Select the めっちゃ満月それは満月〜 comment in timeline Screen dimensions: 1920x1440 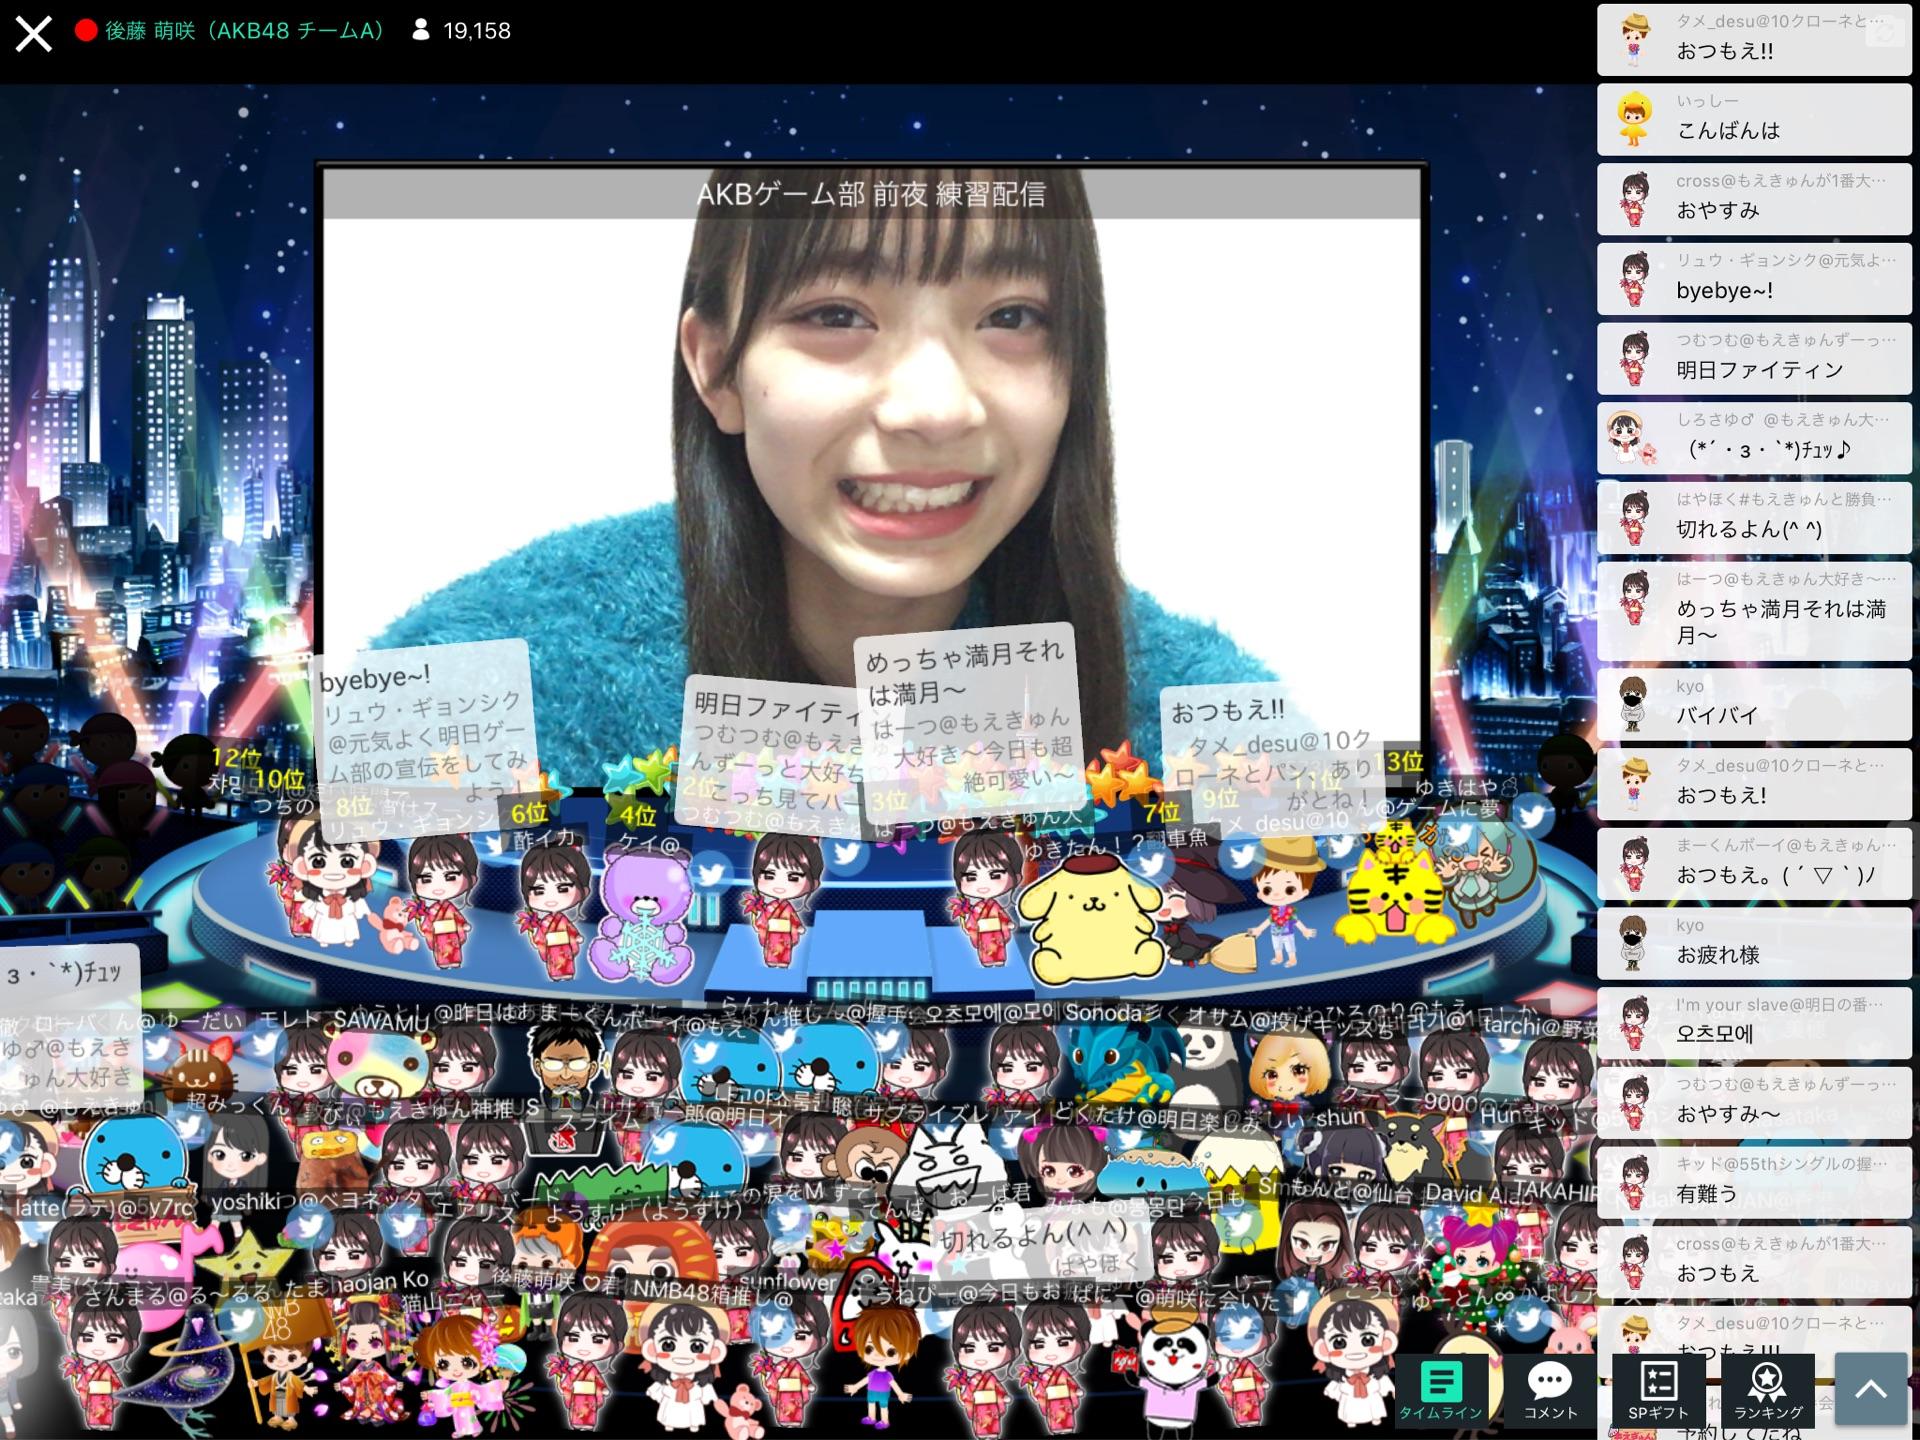[x=1754, y=611]
